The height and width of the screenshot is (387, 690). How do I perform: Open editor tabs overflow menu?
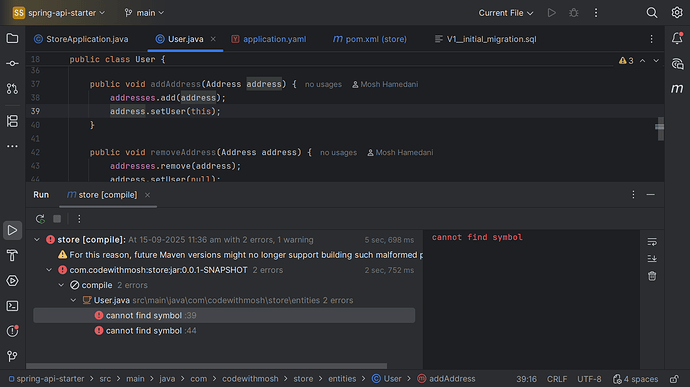pyautogui.click(x=651, y=39)
